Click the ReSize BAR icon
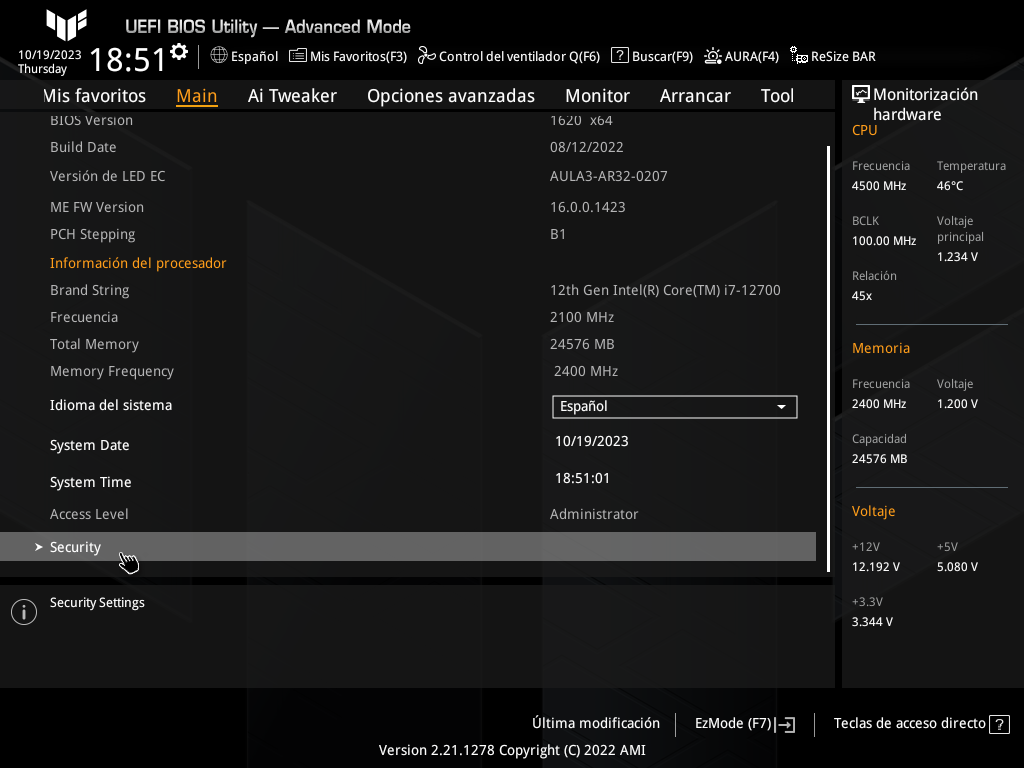Viewport: 1024px width, 768px height. tap(799, 56)
